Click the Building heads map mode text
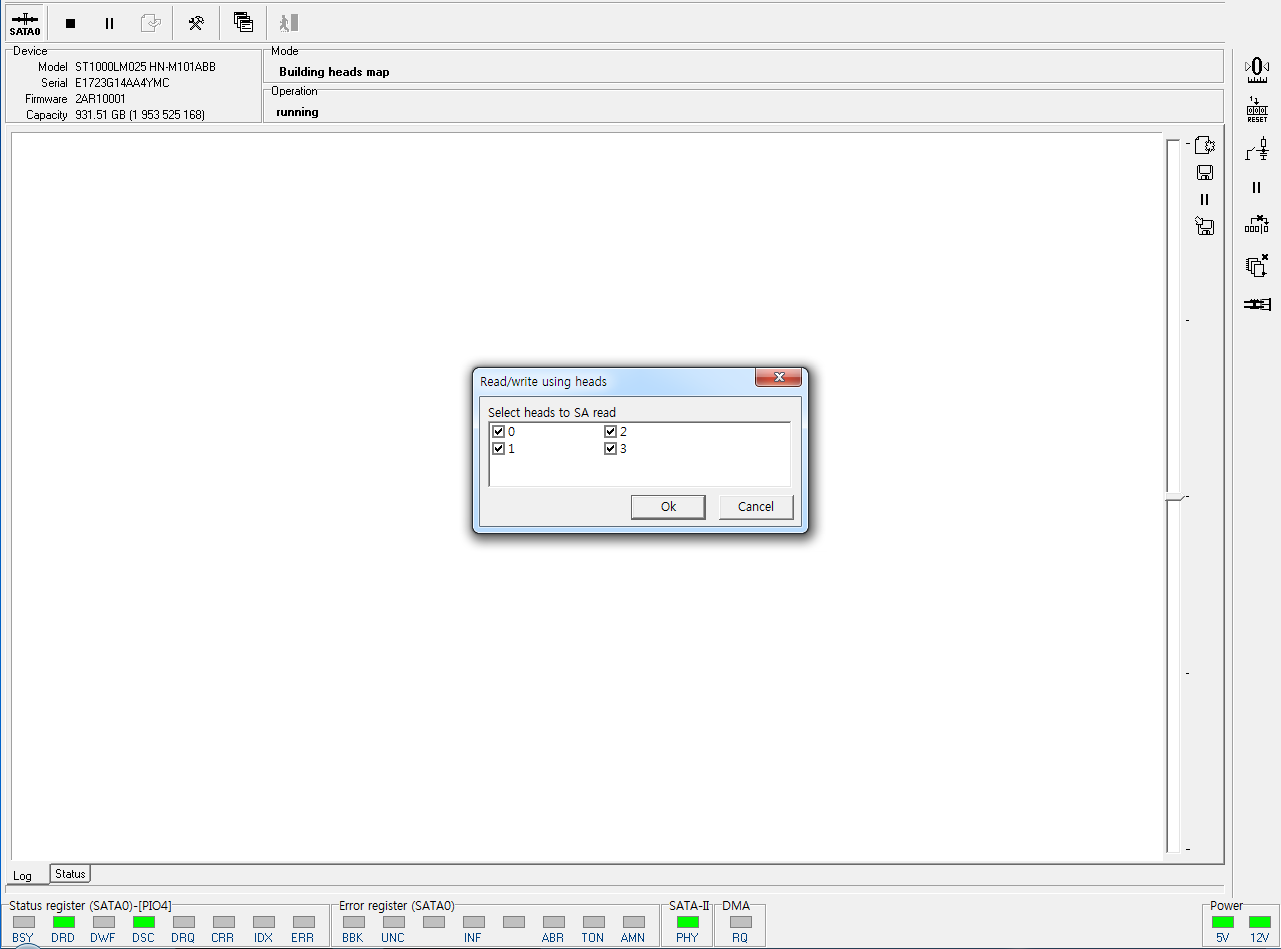1281x949 pixels. pyautogui.click(x=334, y=72)
